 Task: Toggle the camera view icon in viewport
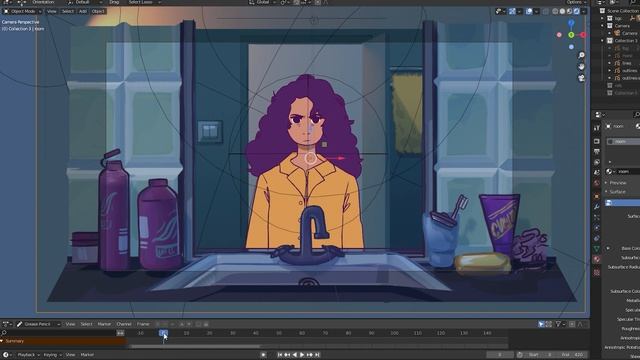pos(582,78)
